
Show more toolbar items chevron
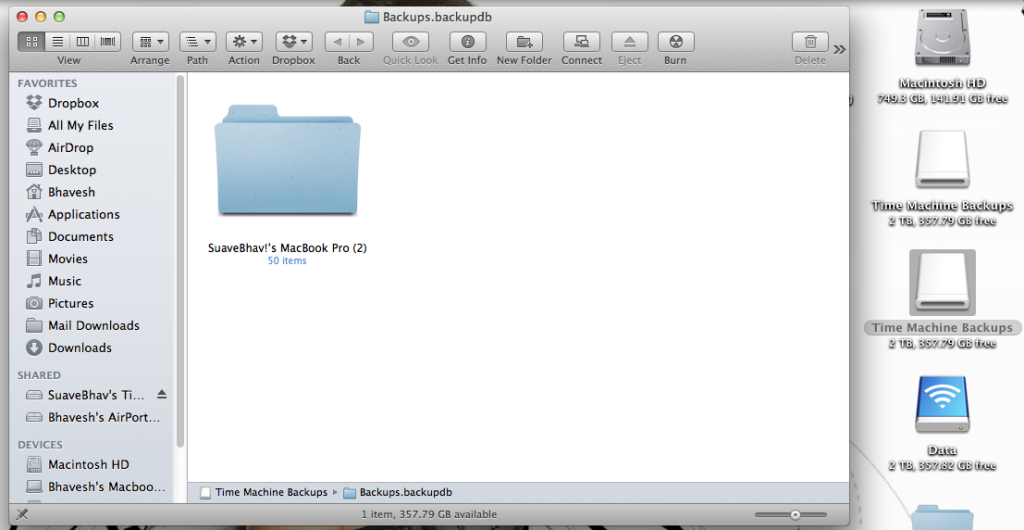pyautogui.click(x=839, y=49)
